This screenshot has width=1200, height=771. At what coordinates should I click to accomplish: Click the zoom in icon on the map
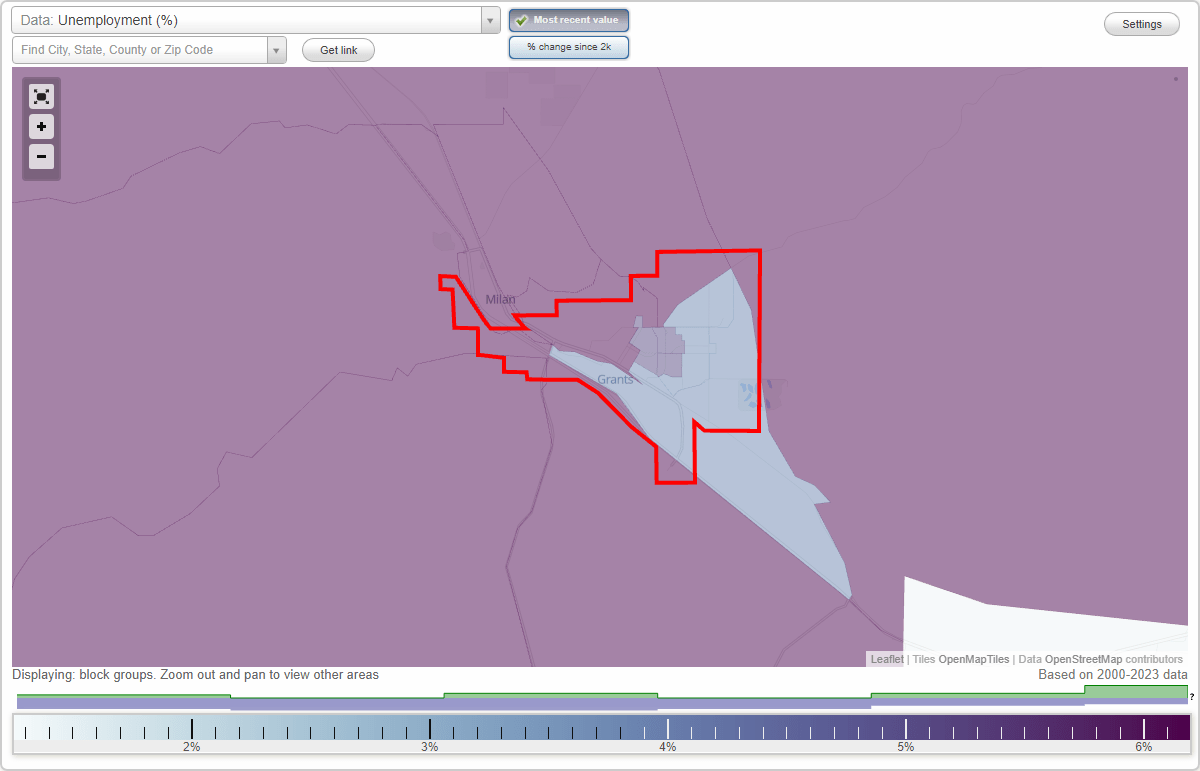(x=41, y=127)
